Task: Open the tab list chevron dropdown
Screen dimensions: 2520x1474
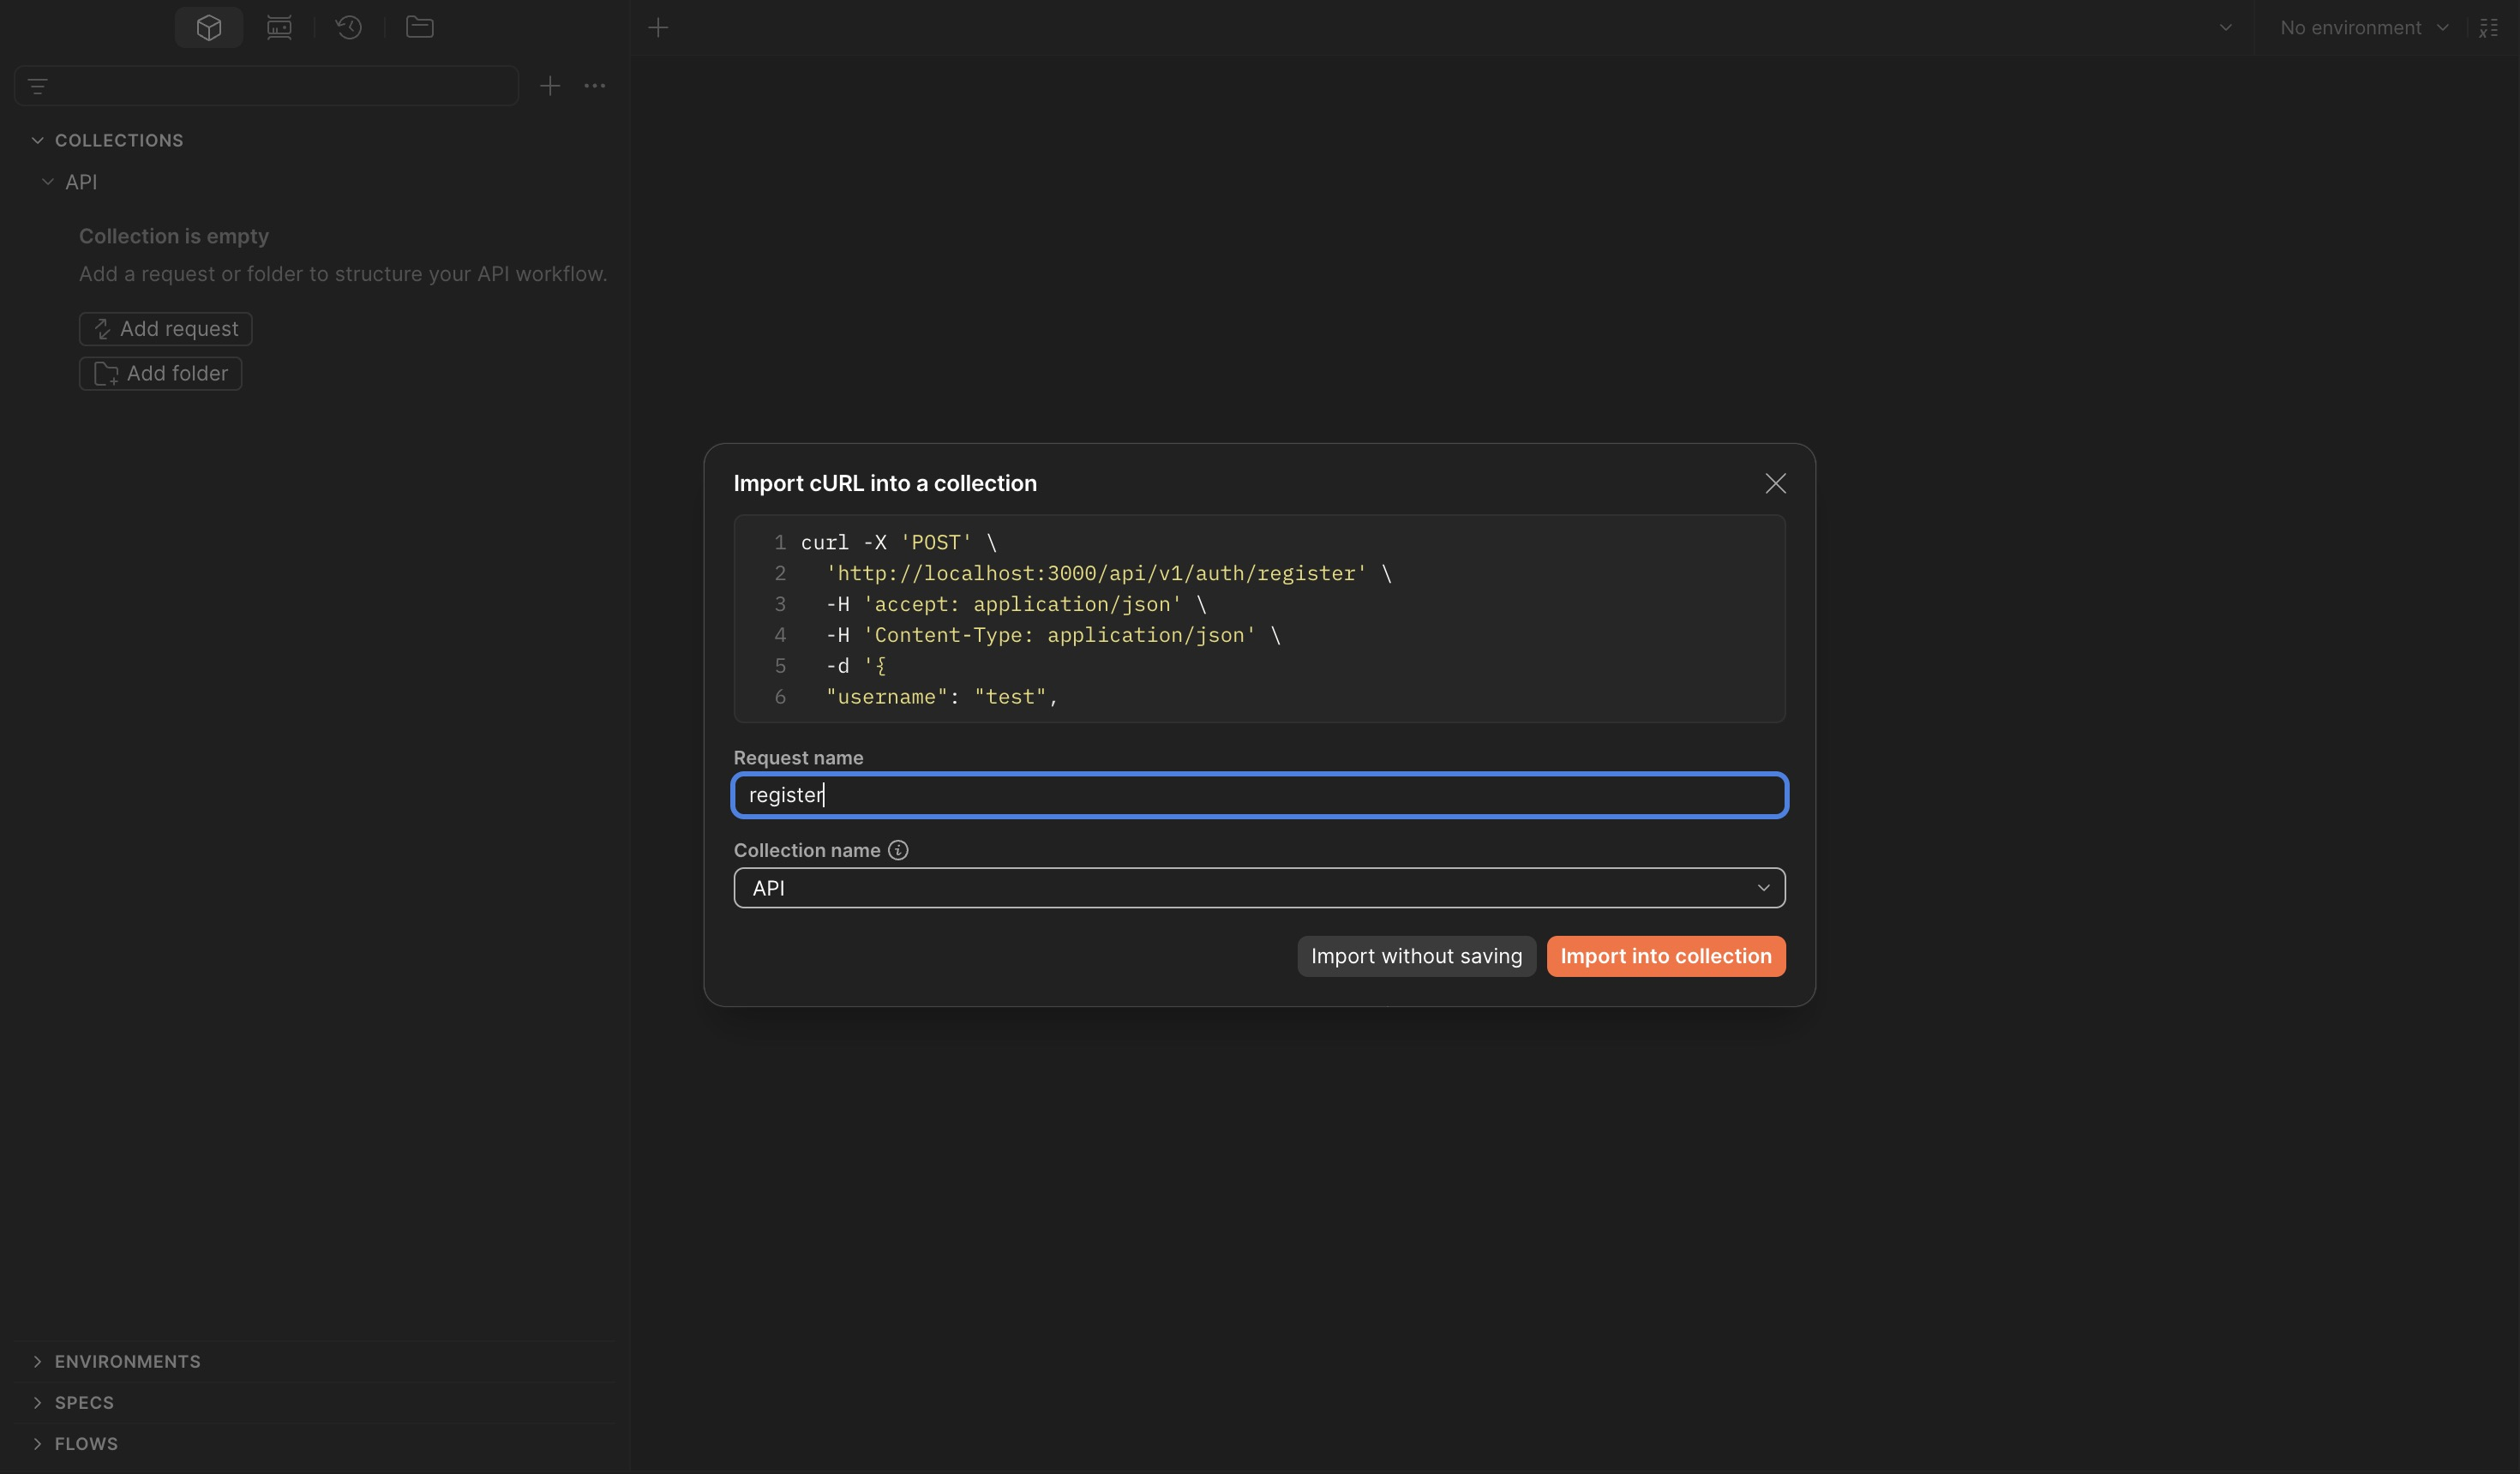Action: [2225, 28]
